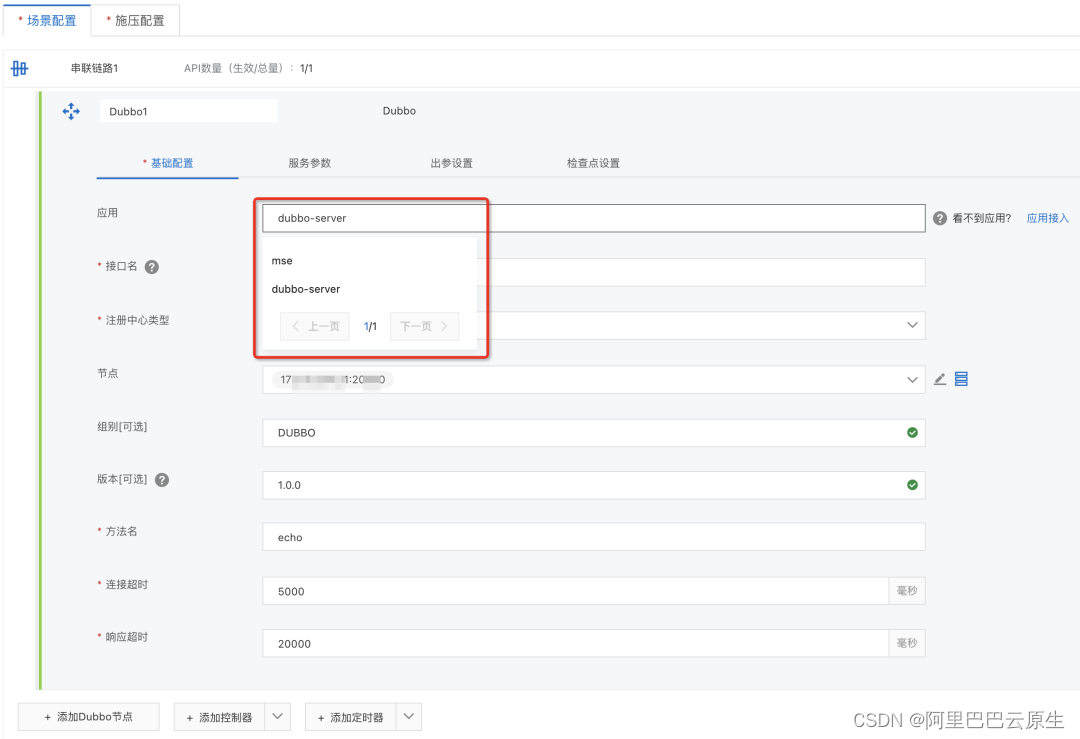Image resolution: width=1080 pixels, height=739 pixels.
Task: Click the 应用 input containing dubbo-server
Action: pyautogui.click(x=594, y=218)
